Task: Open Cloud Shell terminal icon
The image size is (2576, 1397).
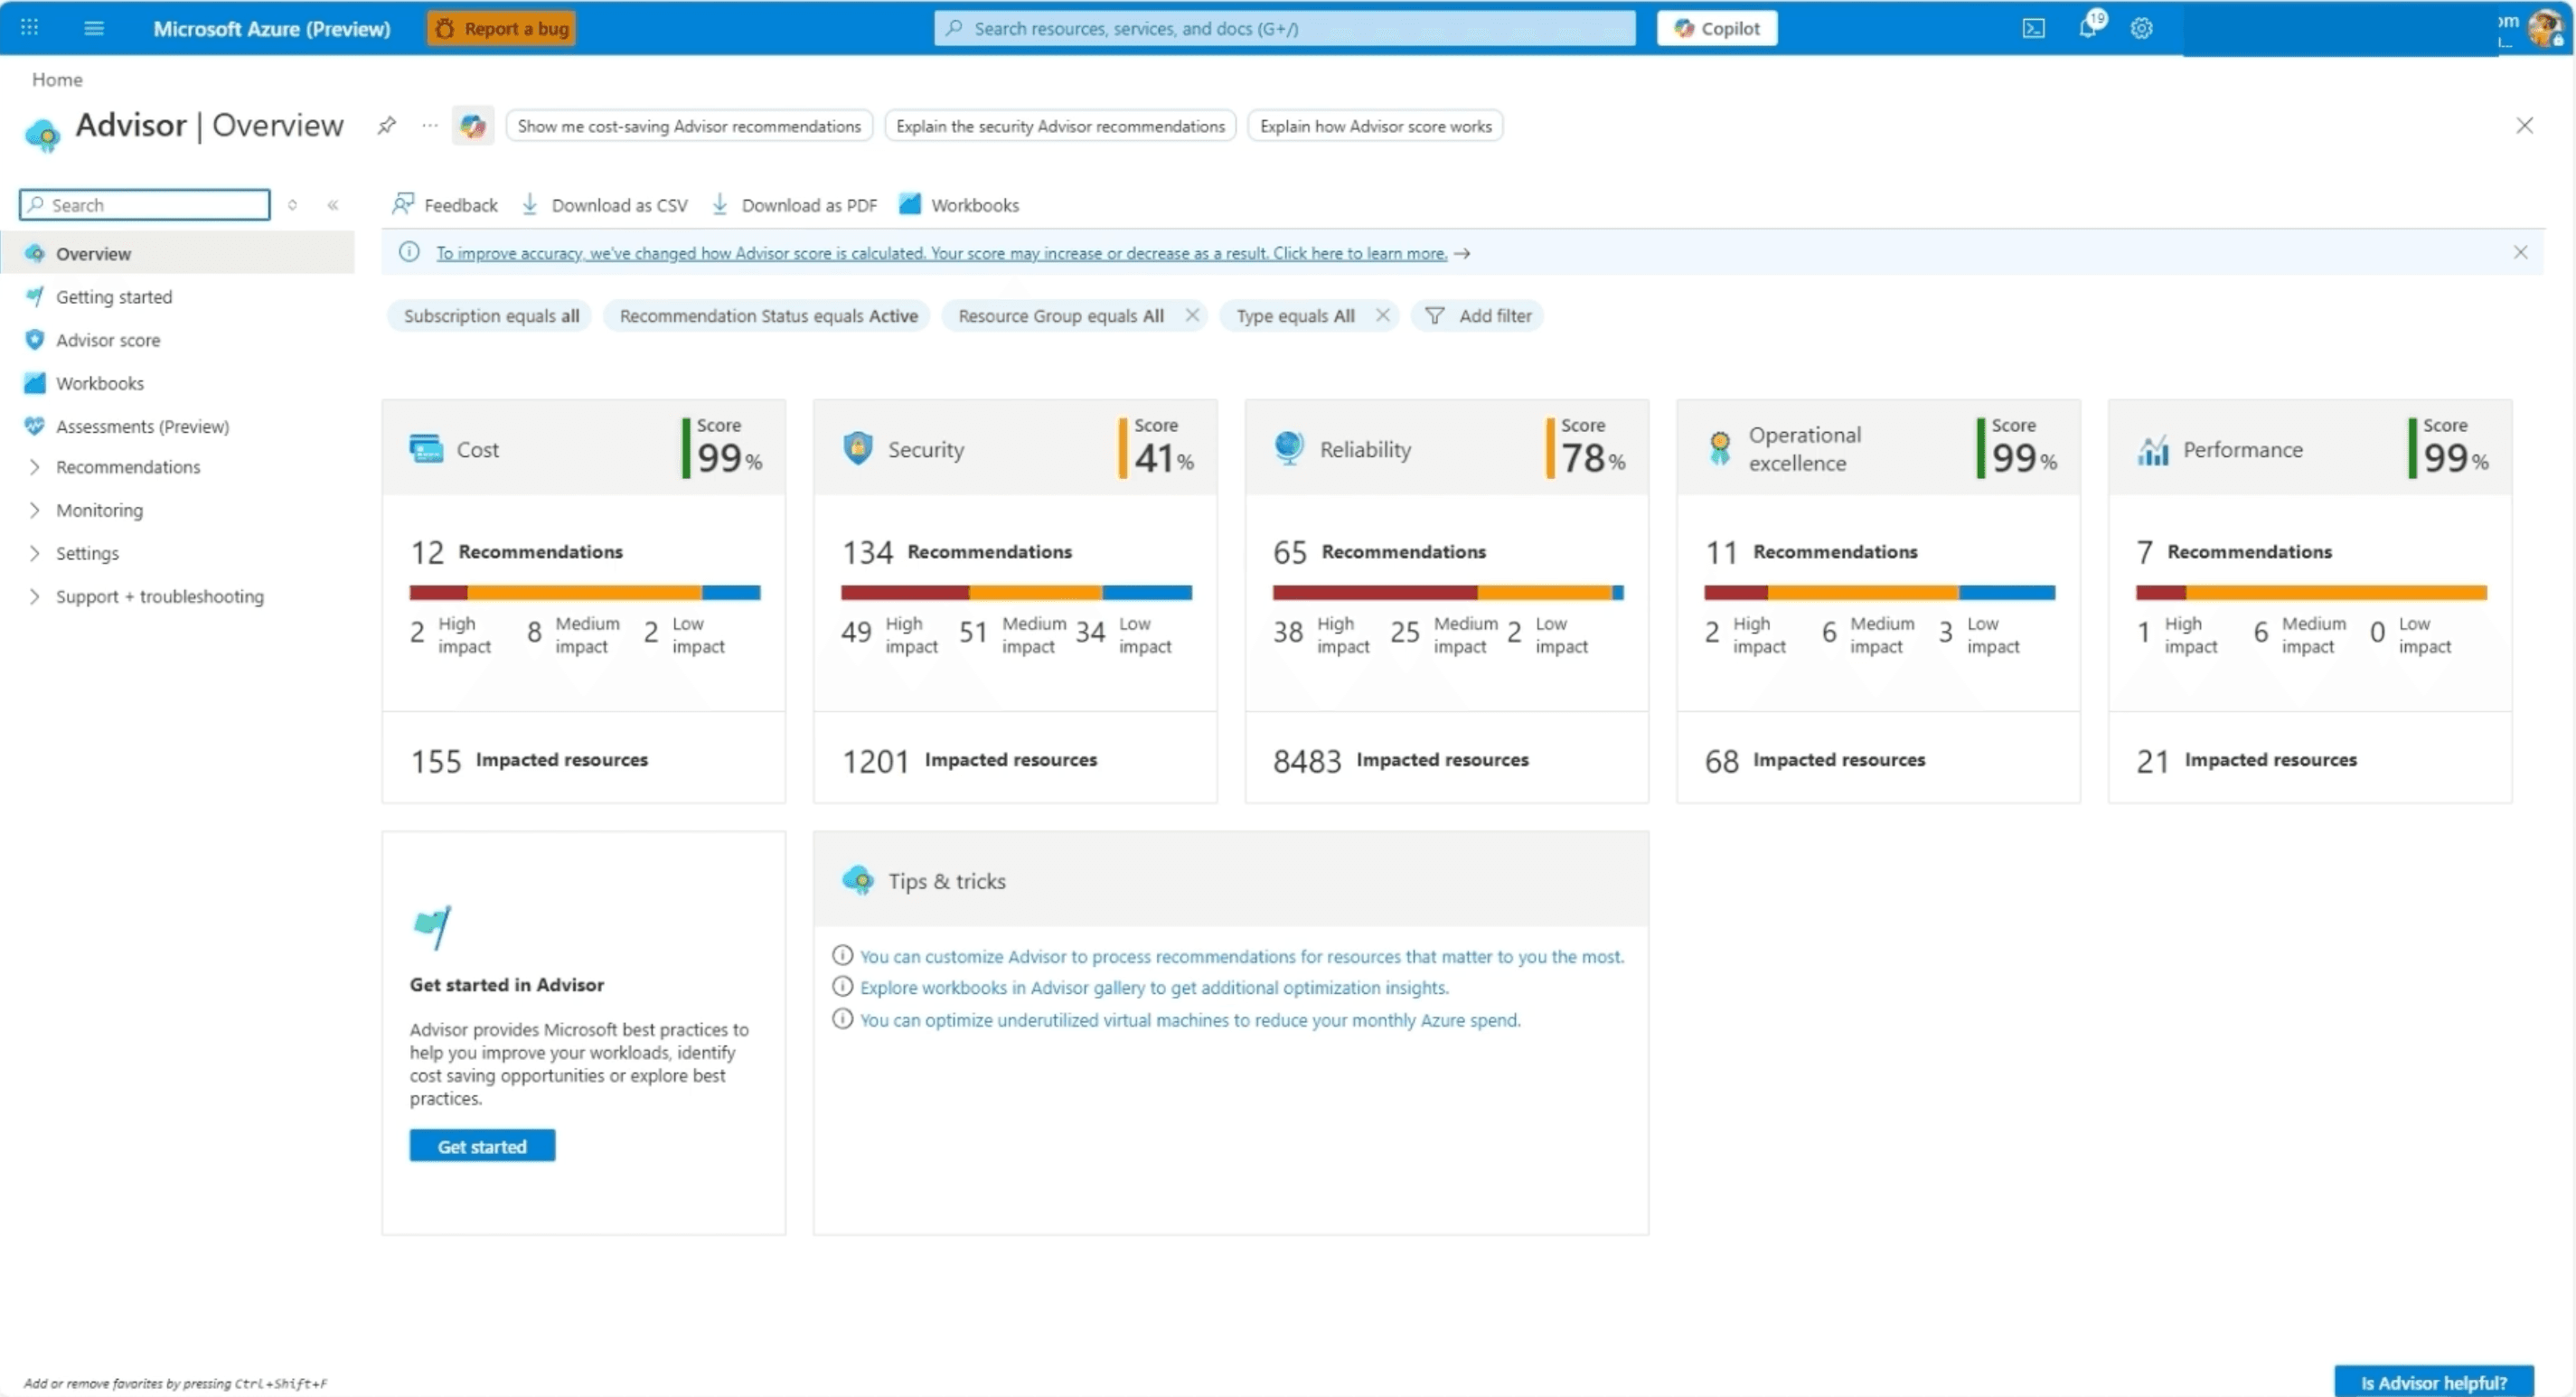Action: 2033,28
